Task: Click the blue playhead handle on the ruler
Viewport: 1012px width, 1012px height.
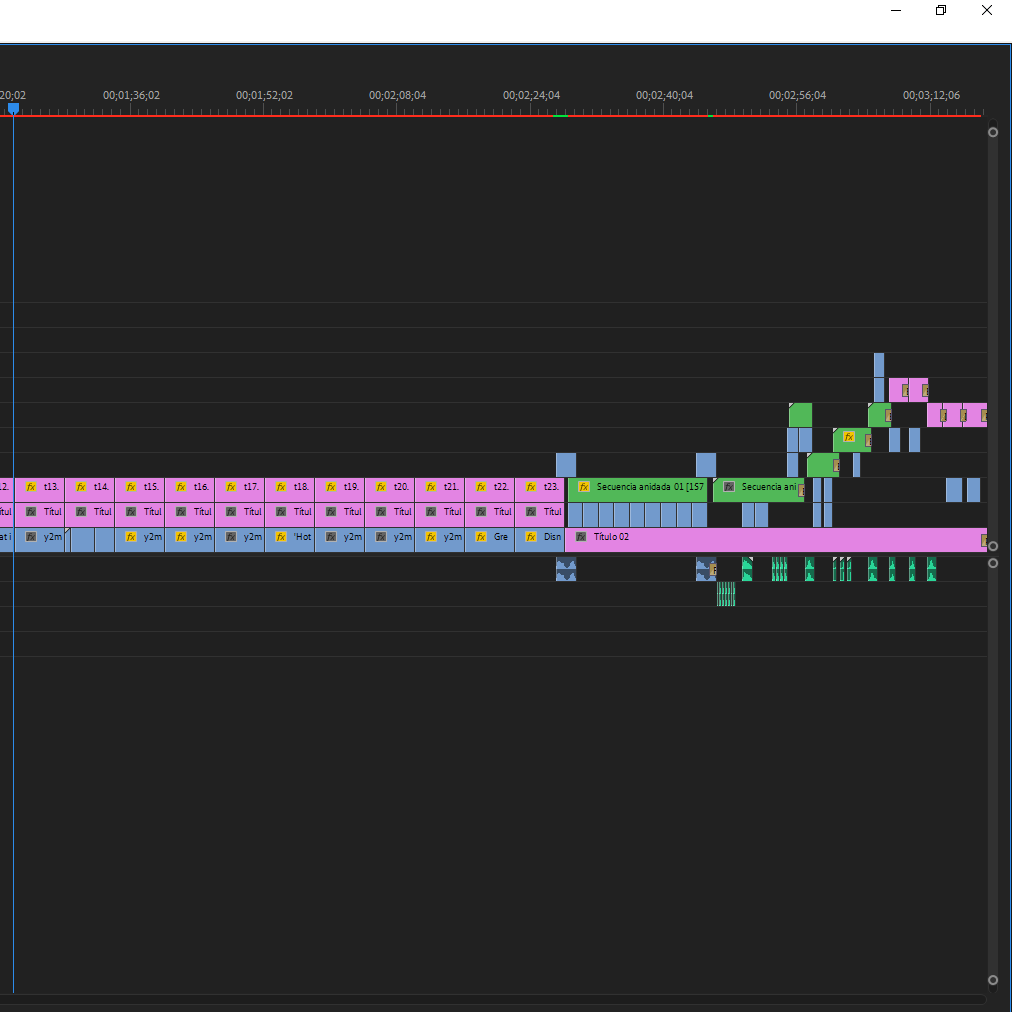Action: tap(13, 108)
